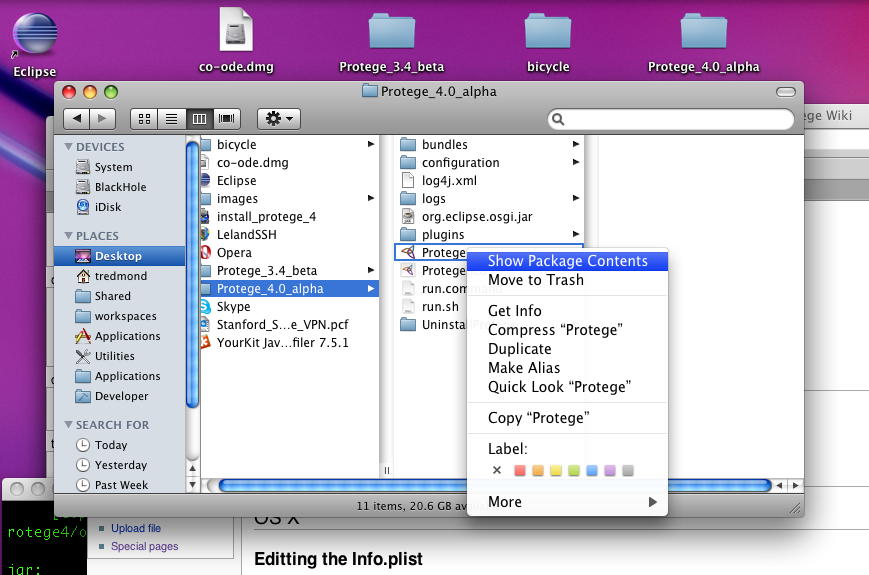Remove label with the X swatch
869x575 pixels.
tap(497, 470)
